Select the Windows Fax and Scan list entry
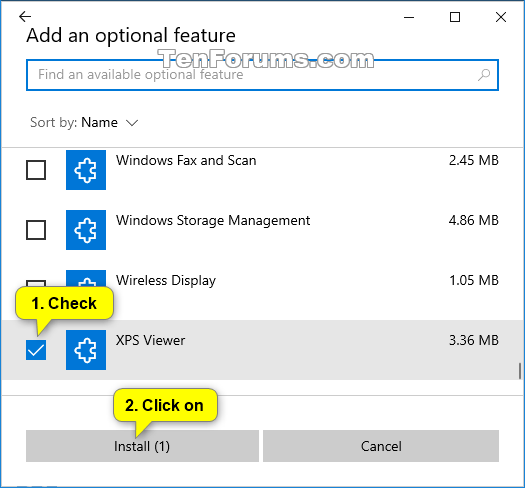This screenshot has height=488, width=525. 262,170
